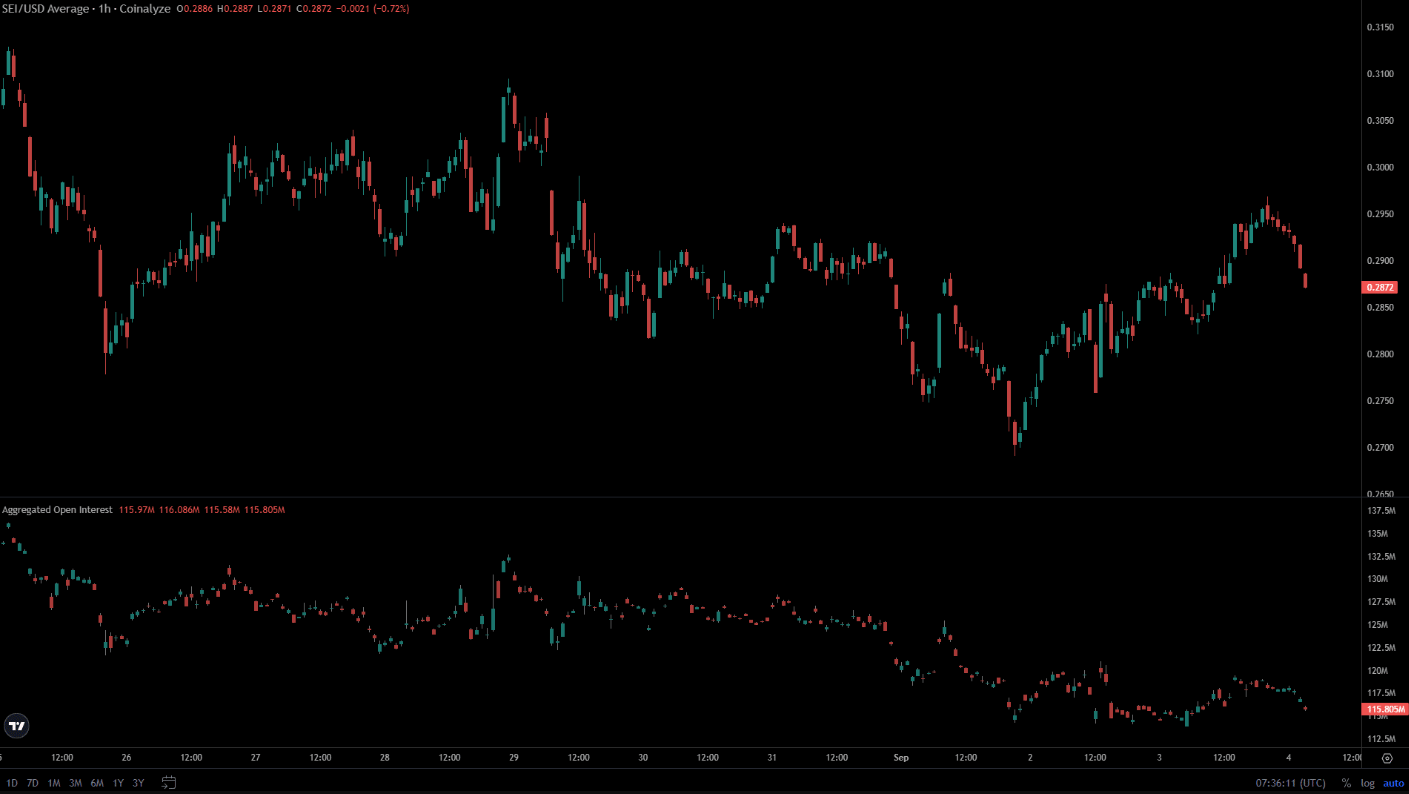1409x794 pixels.
Task: Click the TradingView logo icon
Action: [16, 726]
